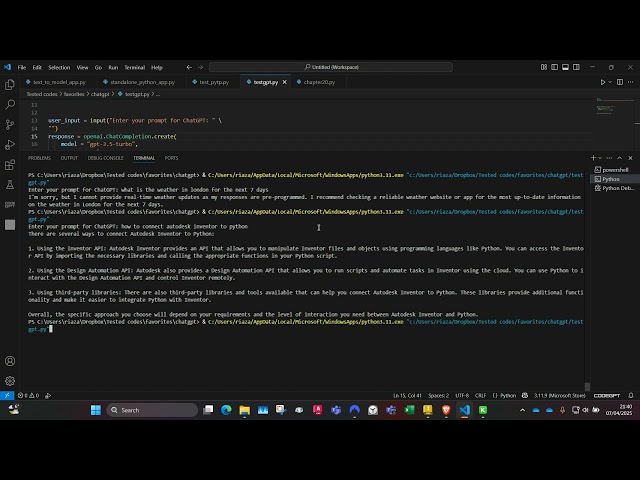
Task: Click the Run Python File play button
Action: click(603, 82)
